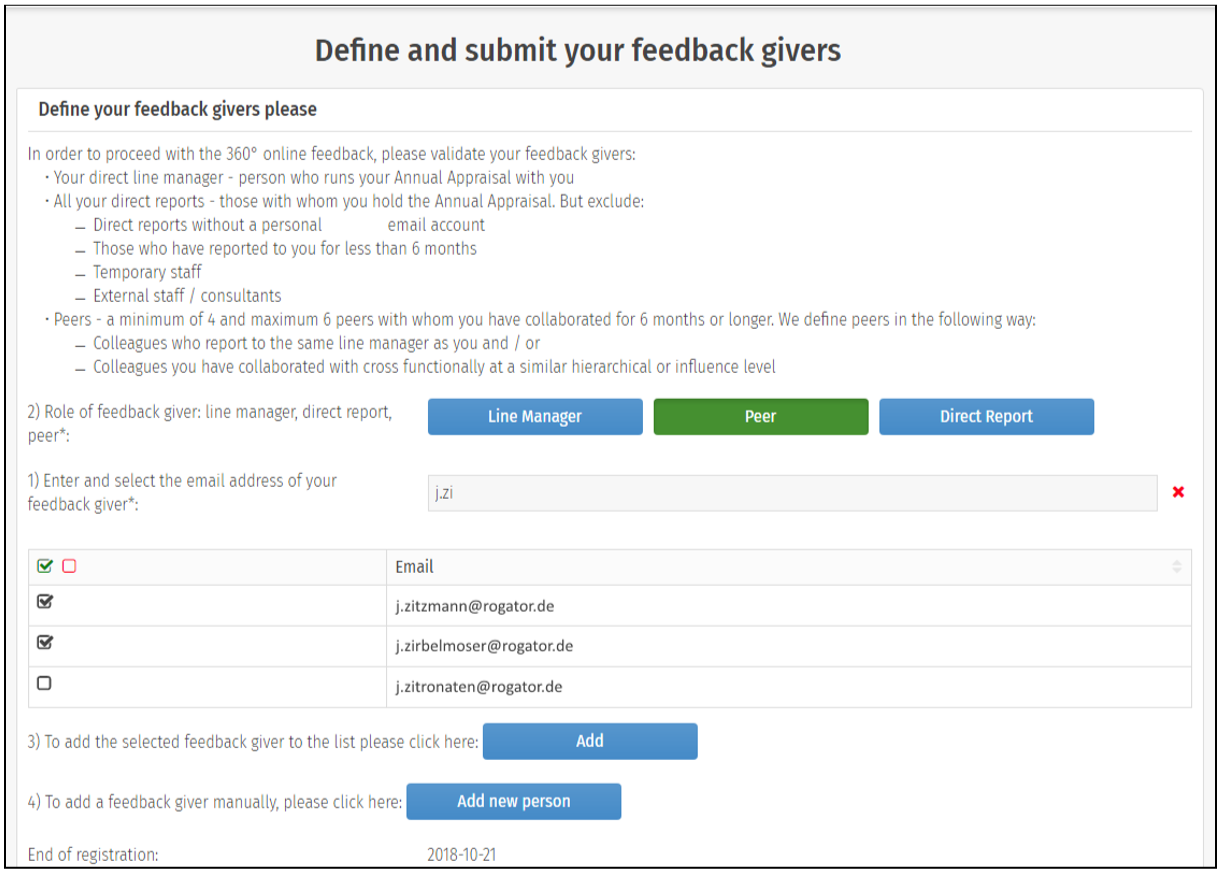
Task: Tick the j.zitronaten@rogator.de checkbox
Action: coord(45,684)
